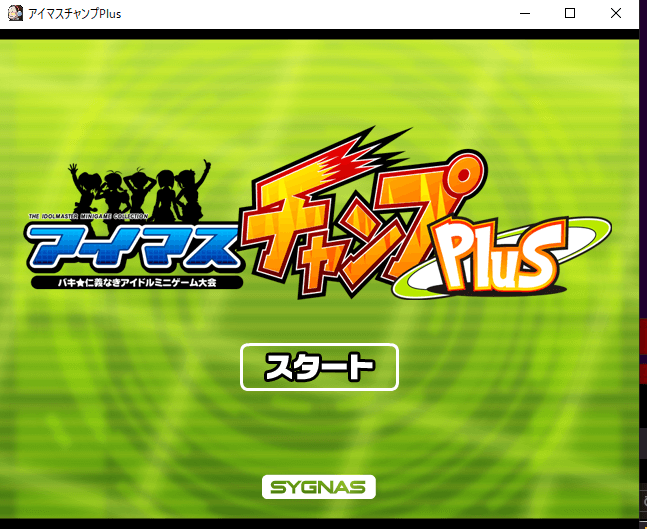This screenshot has height=529, width=647.
Task: Minimize the アイマスチャンプPlus window
Action: tap(524, 13)
